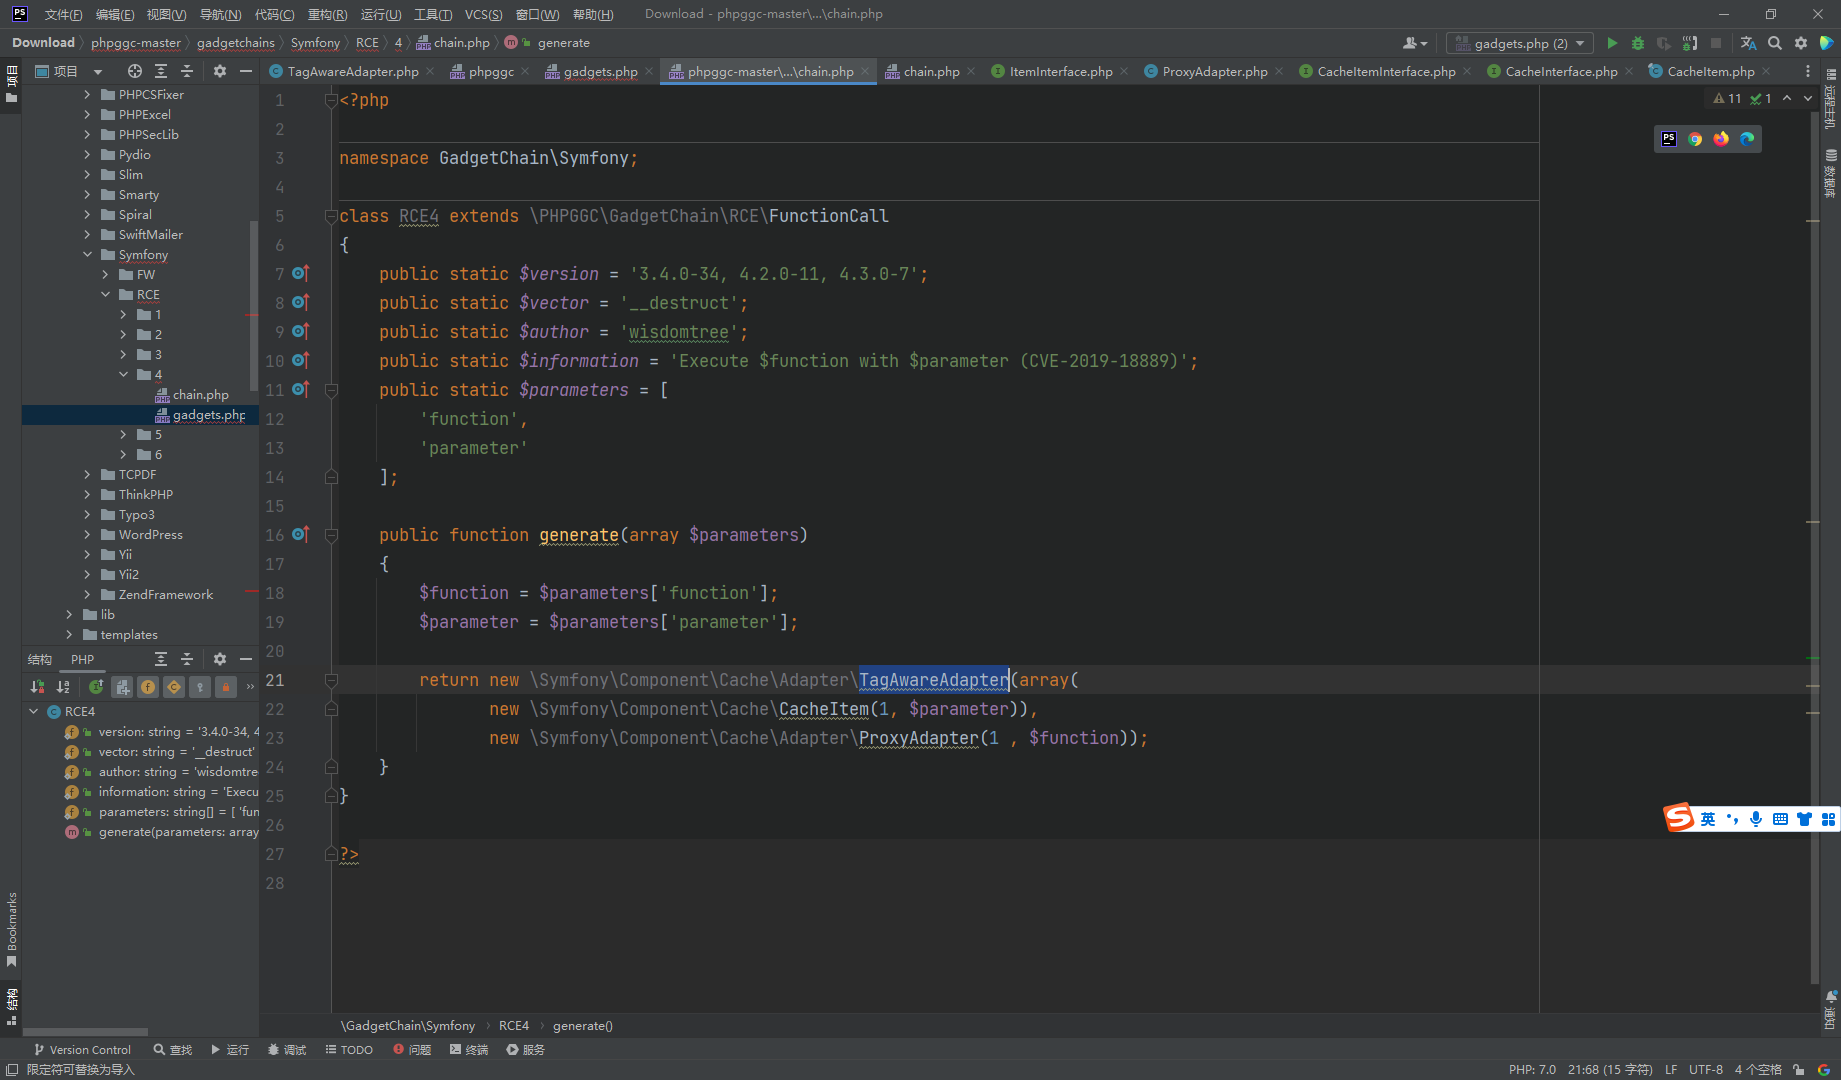Open editor tabs more options menu
The width and height of the screenshot is (1841, 1080).
(1807, 71)
